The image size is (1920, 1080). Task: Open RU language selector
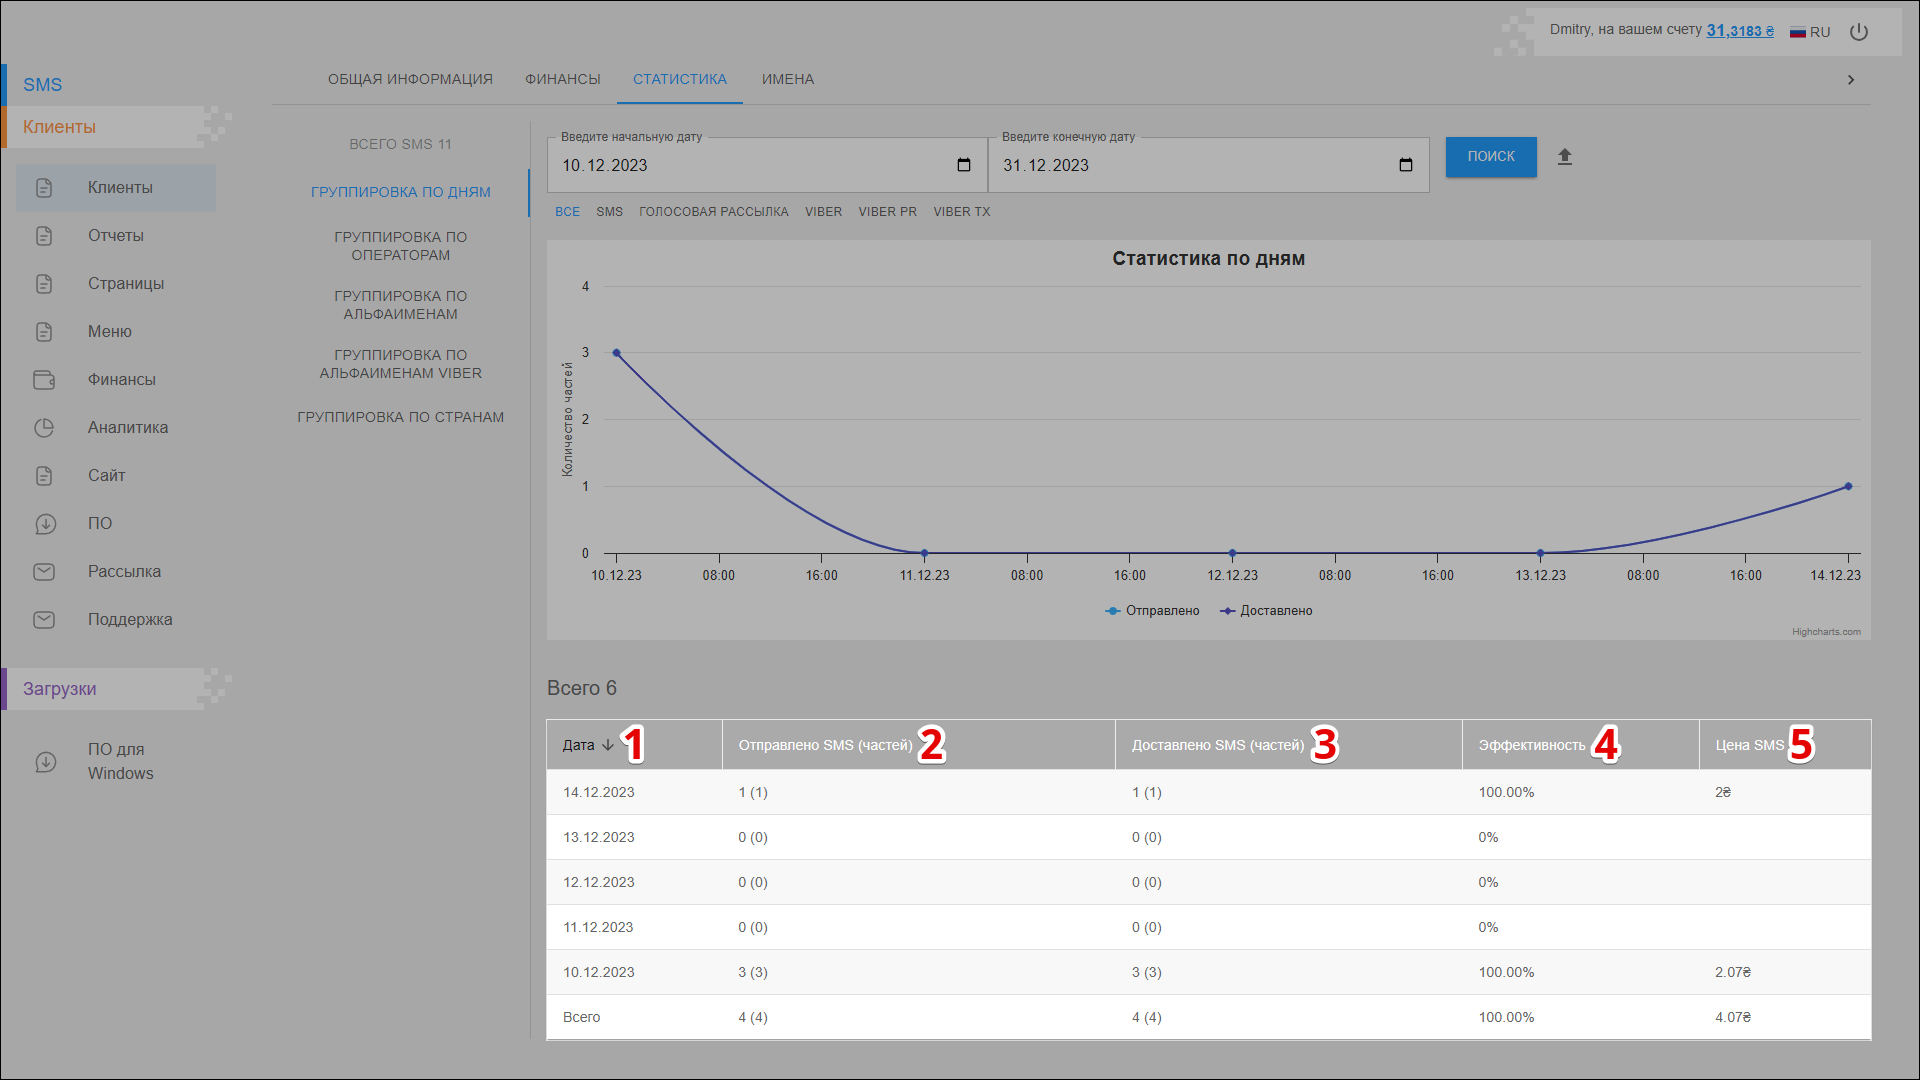1810,32
